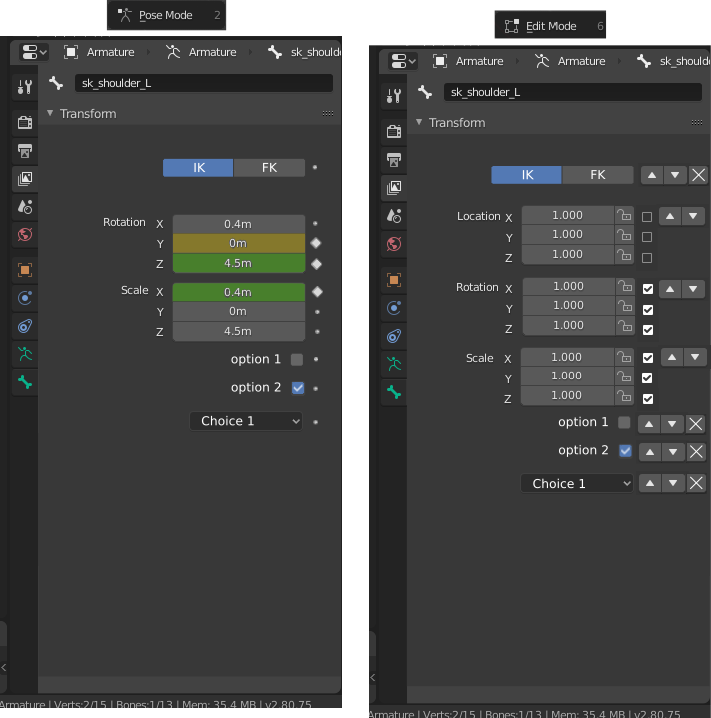Enable option 1 checkbox in right panel
Image resolution: width=711 pixels, height=718 pixels.
[624, 422]
